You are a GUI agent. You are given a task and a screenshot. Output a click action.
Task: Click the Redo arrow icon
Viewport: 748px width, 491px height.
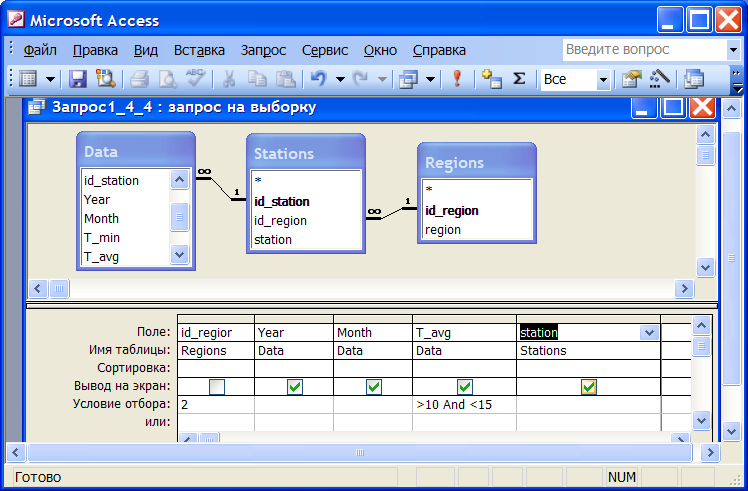[361, 79]
